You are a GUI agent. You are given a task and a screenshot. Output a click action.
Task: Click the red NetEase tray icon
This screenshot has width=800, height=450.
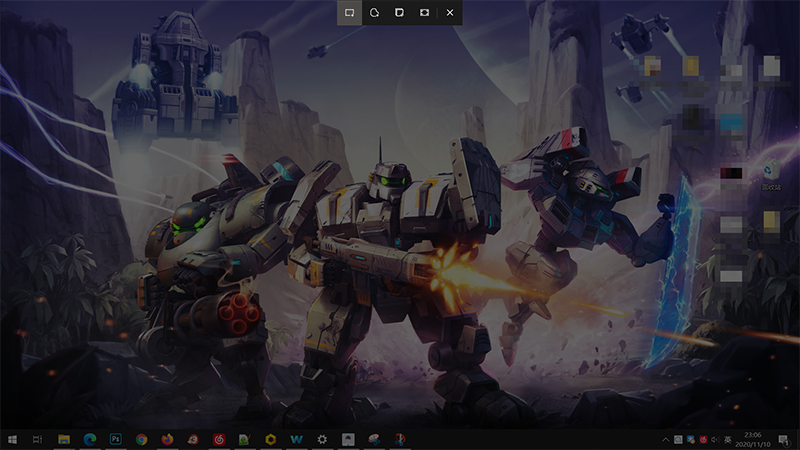click(x=703, y=439)
